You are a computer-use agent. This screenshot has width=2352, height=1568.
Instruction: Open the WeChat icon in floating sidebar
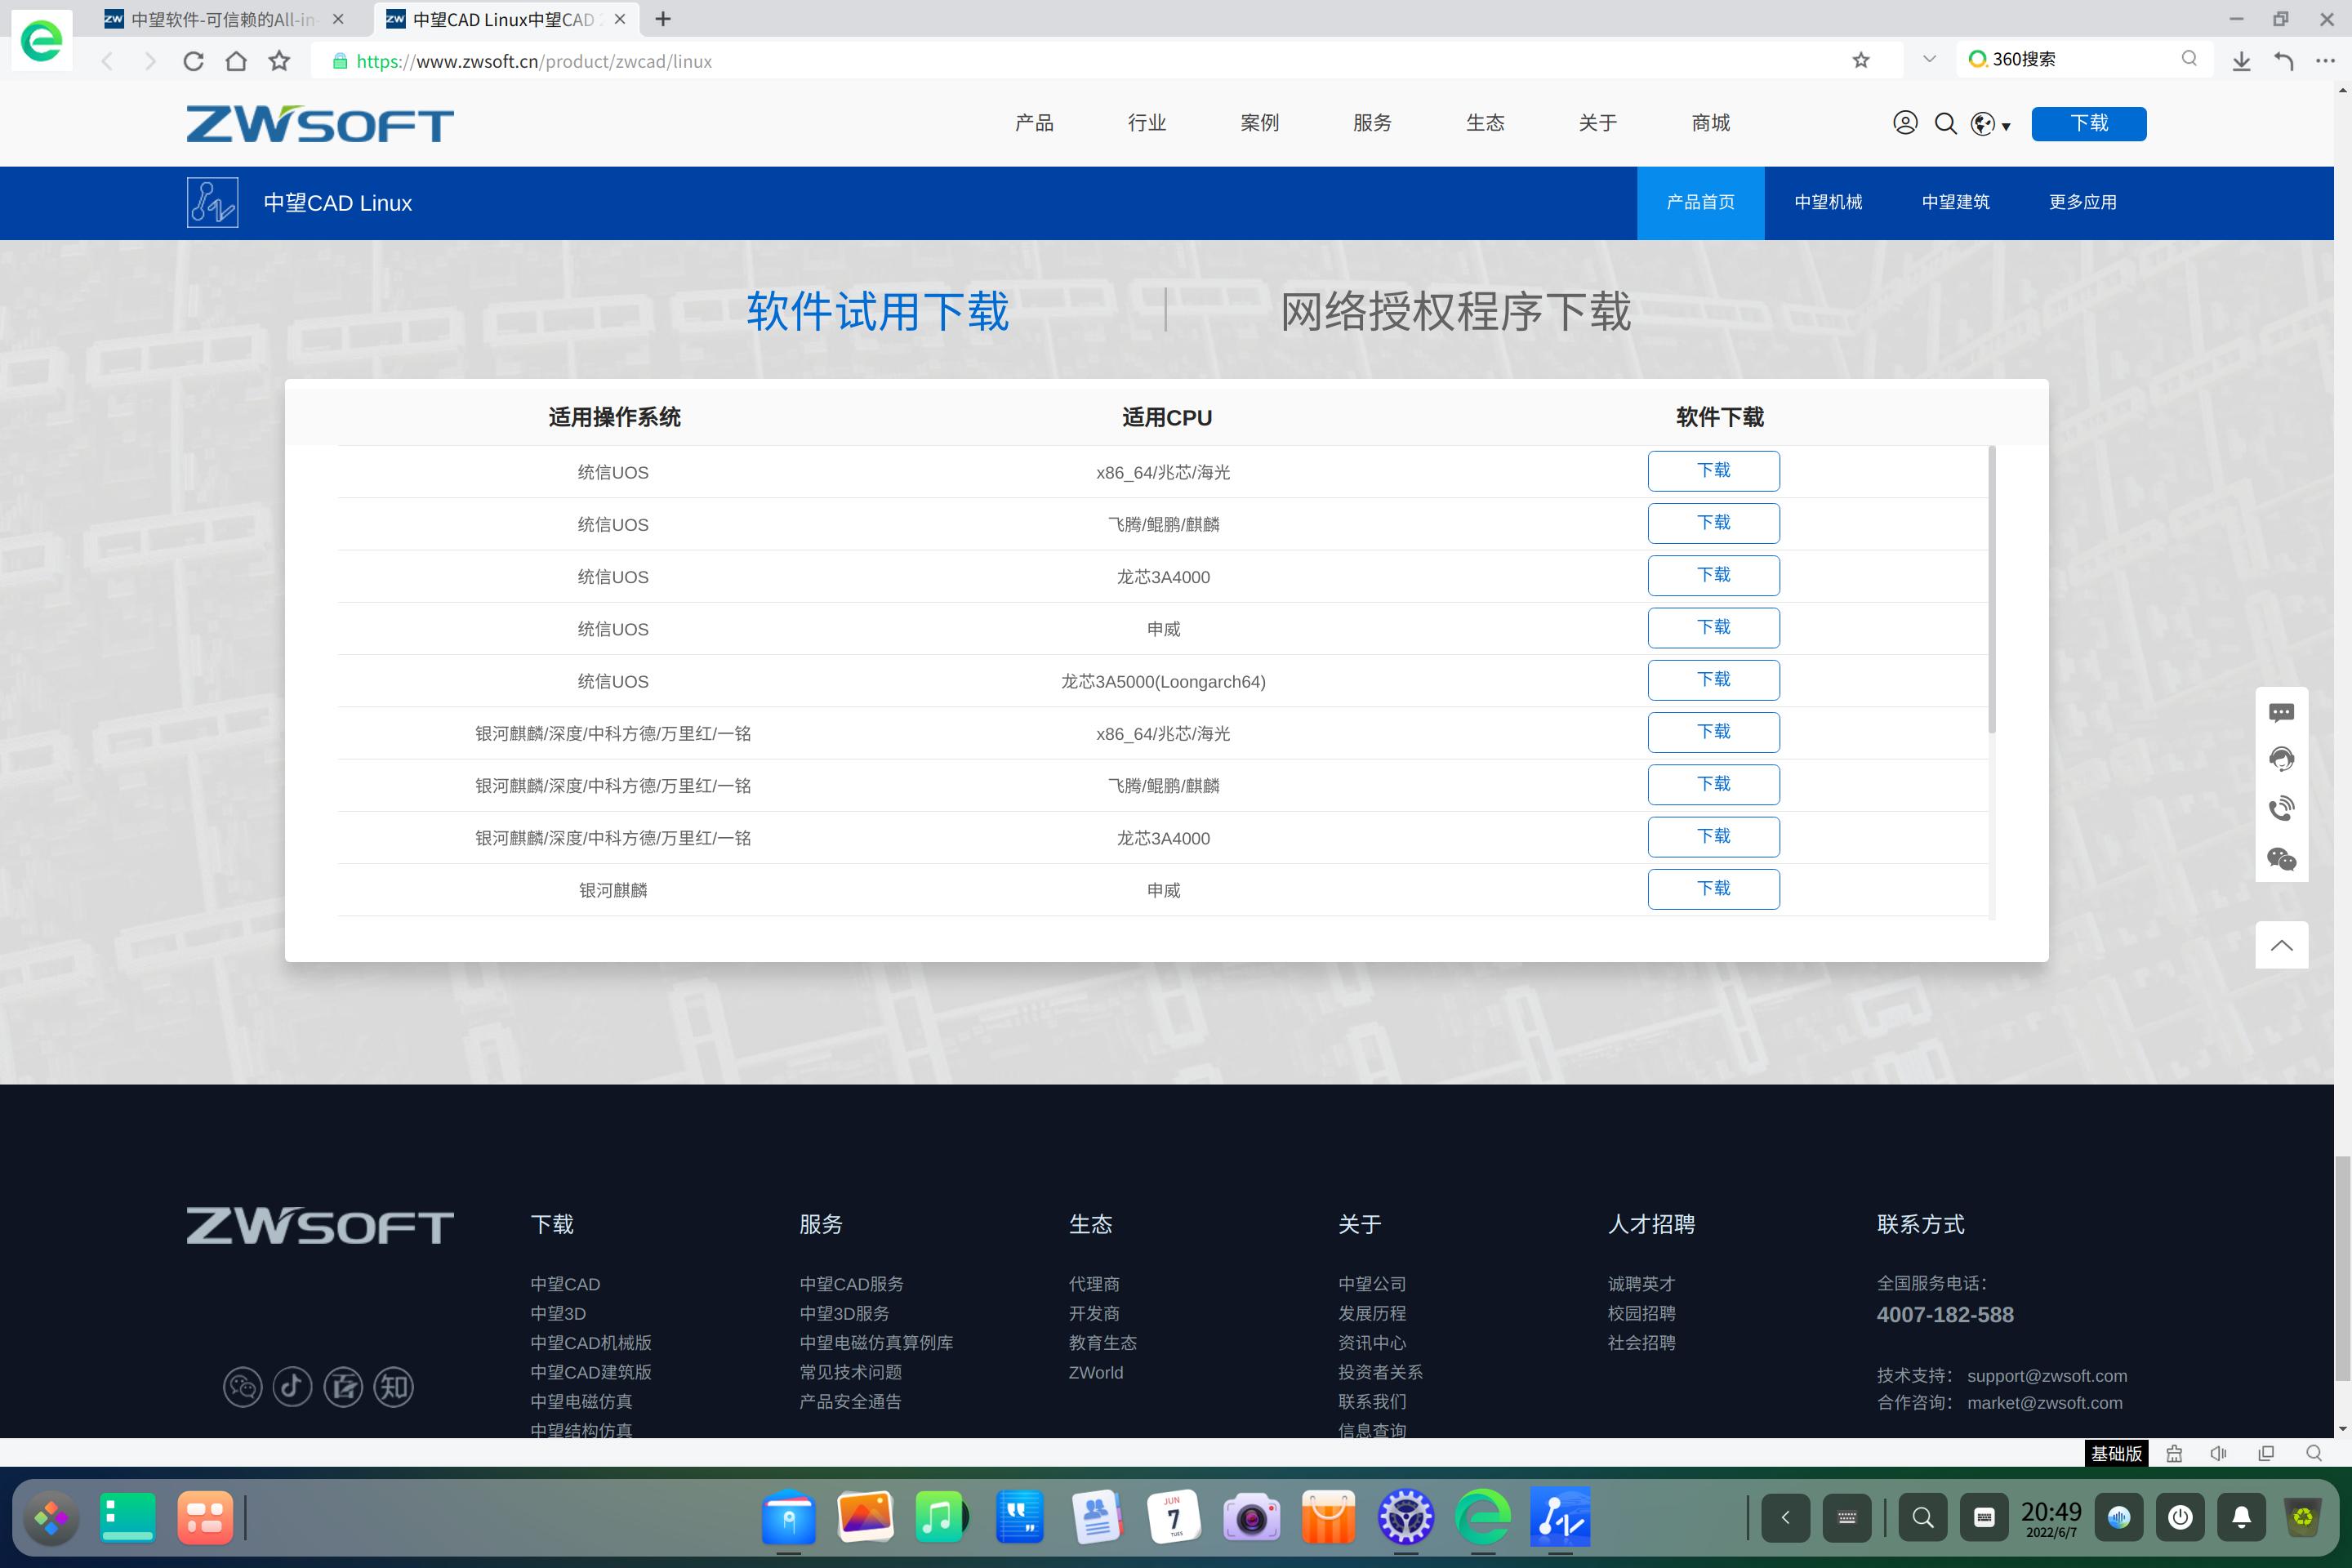coord(2281,858)
